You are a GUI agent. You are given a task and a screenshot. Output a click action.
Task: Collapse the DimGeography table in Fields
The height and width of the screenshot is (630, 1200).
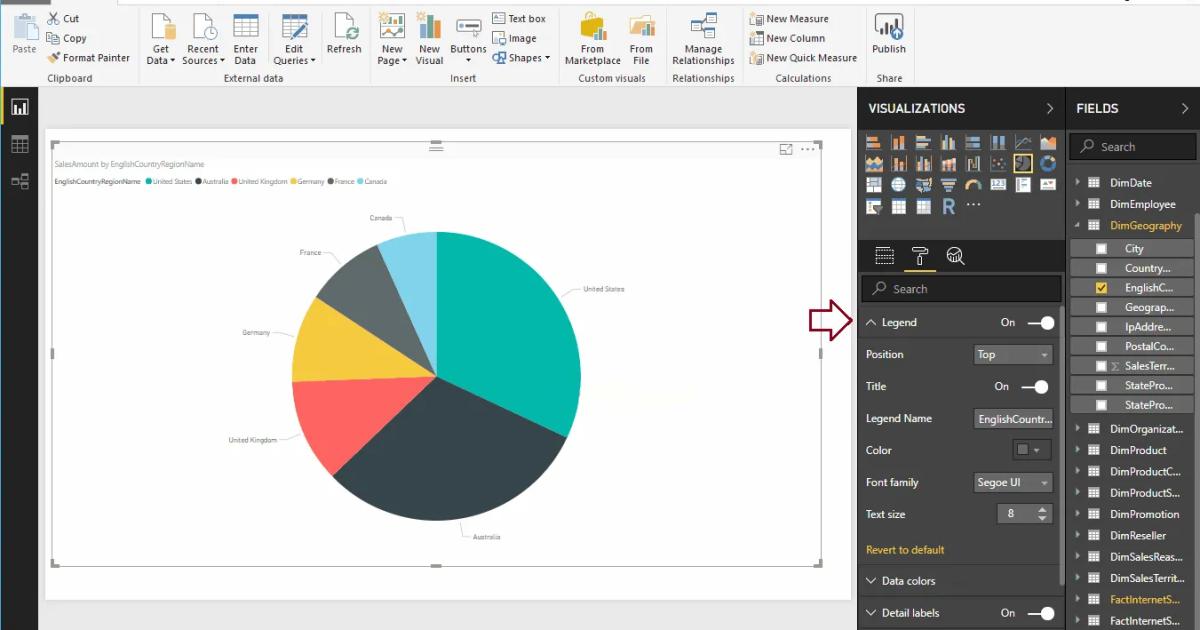tap(1075, 225)
